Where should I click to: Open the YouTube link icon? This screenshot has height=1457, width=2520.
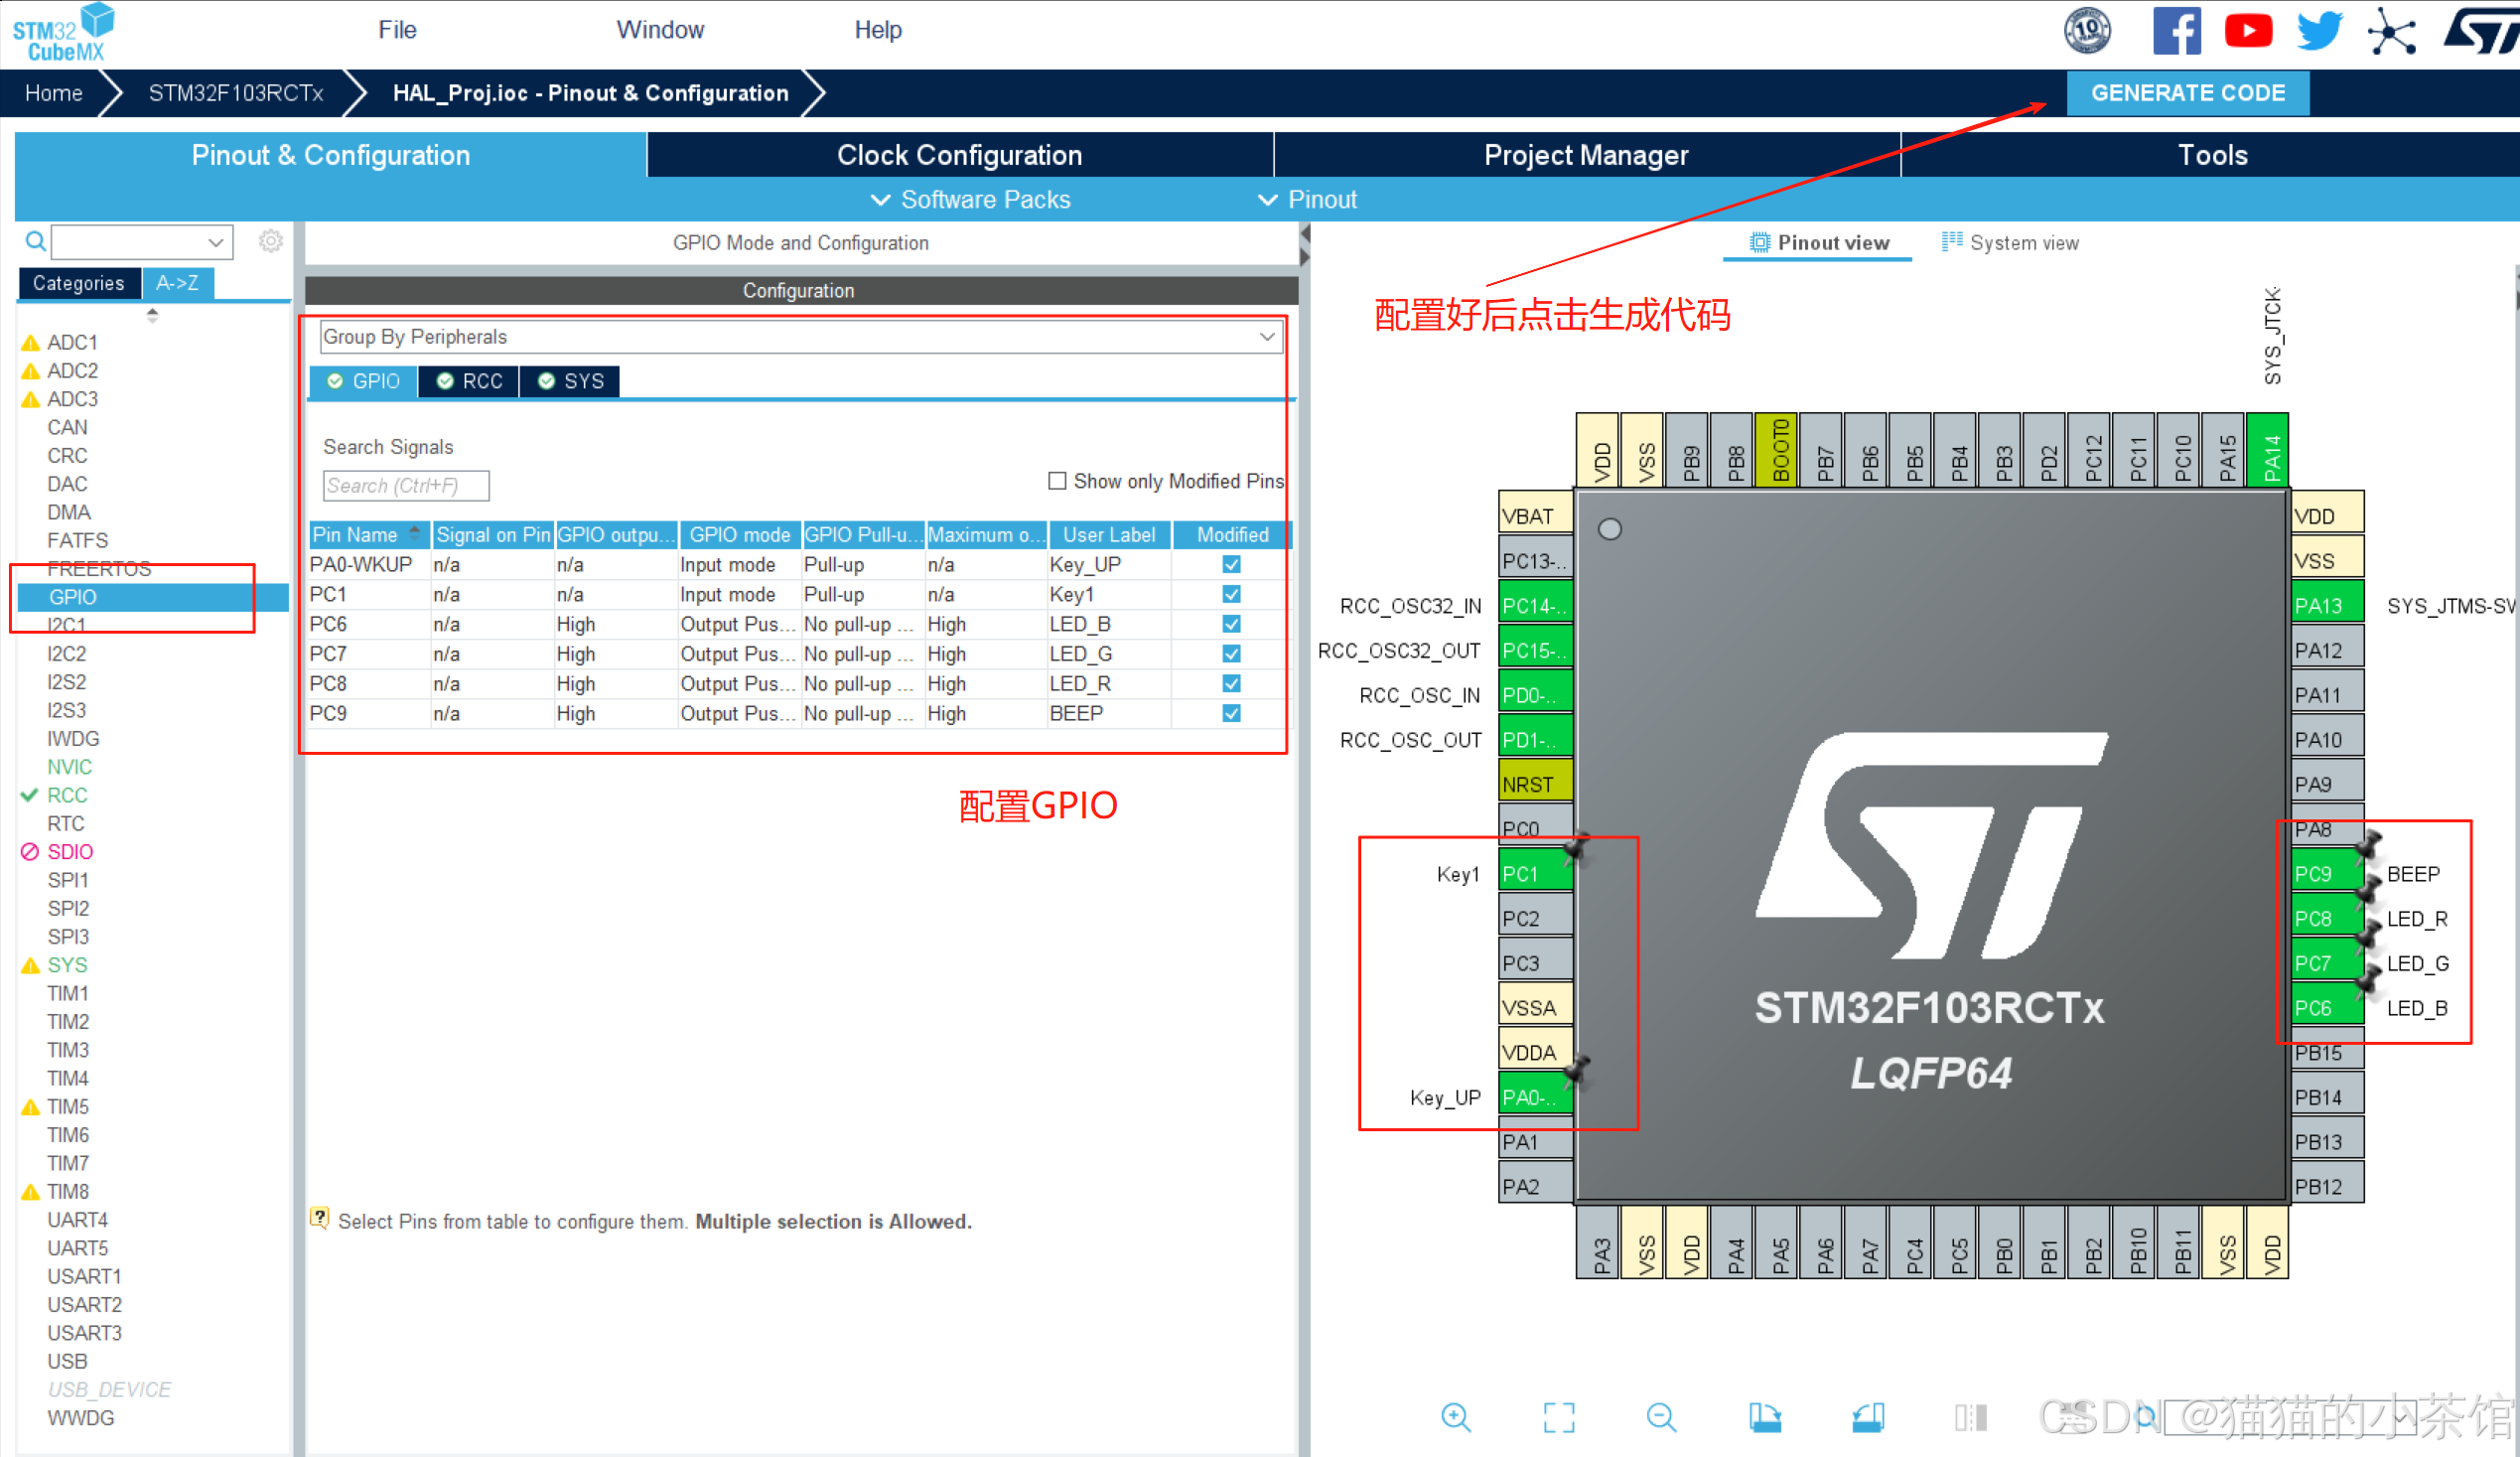(x=2248, y=31)
